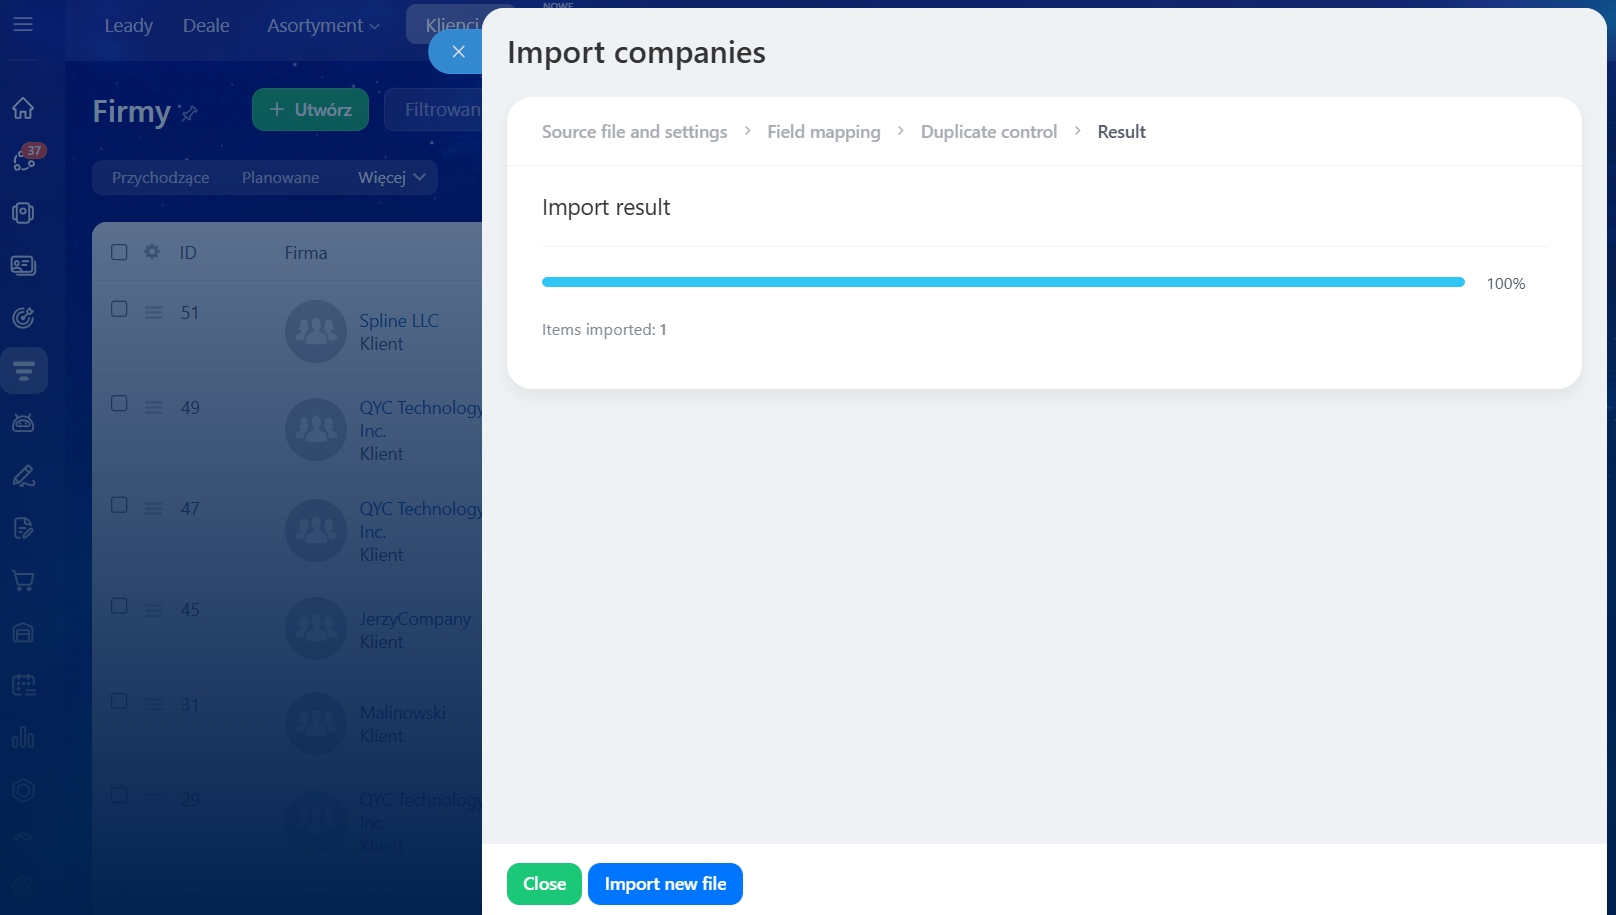
Task: Close the import side panel with X
Action: [x=458, y=52]
